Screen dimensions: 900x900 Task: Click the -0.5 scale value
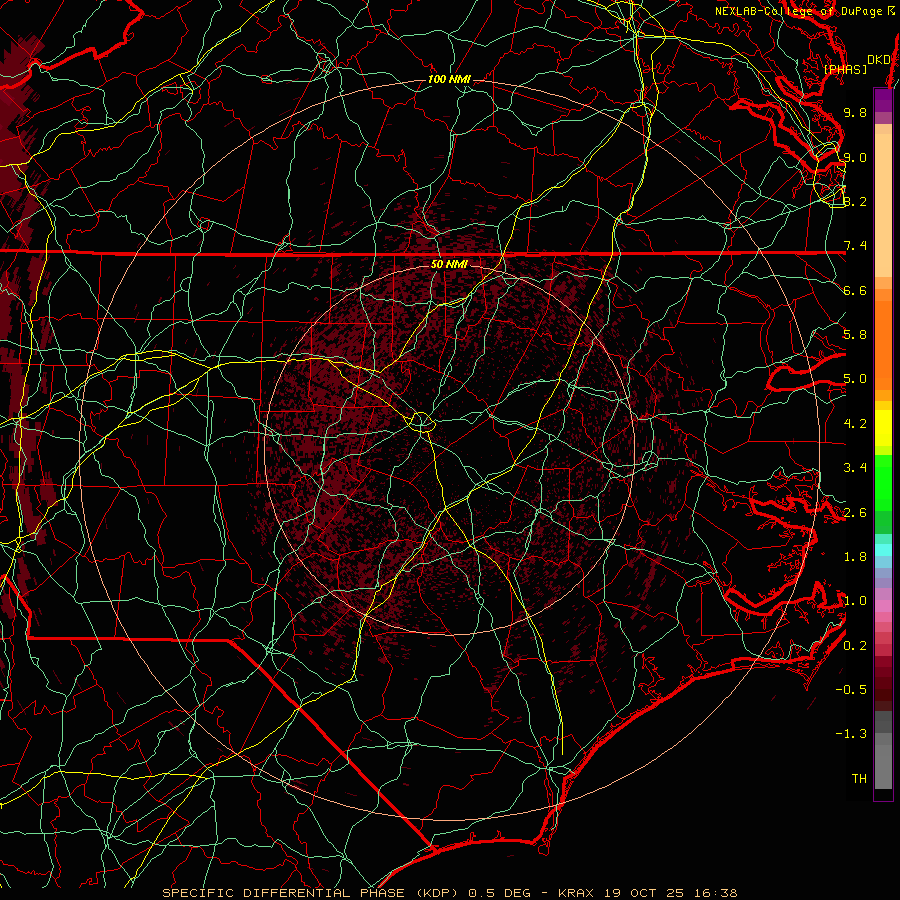point(851,690)
